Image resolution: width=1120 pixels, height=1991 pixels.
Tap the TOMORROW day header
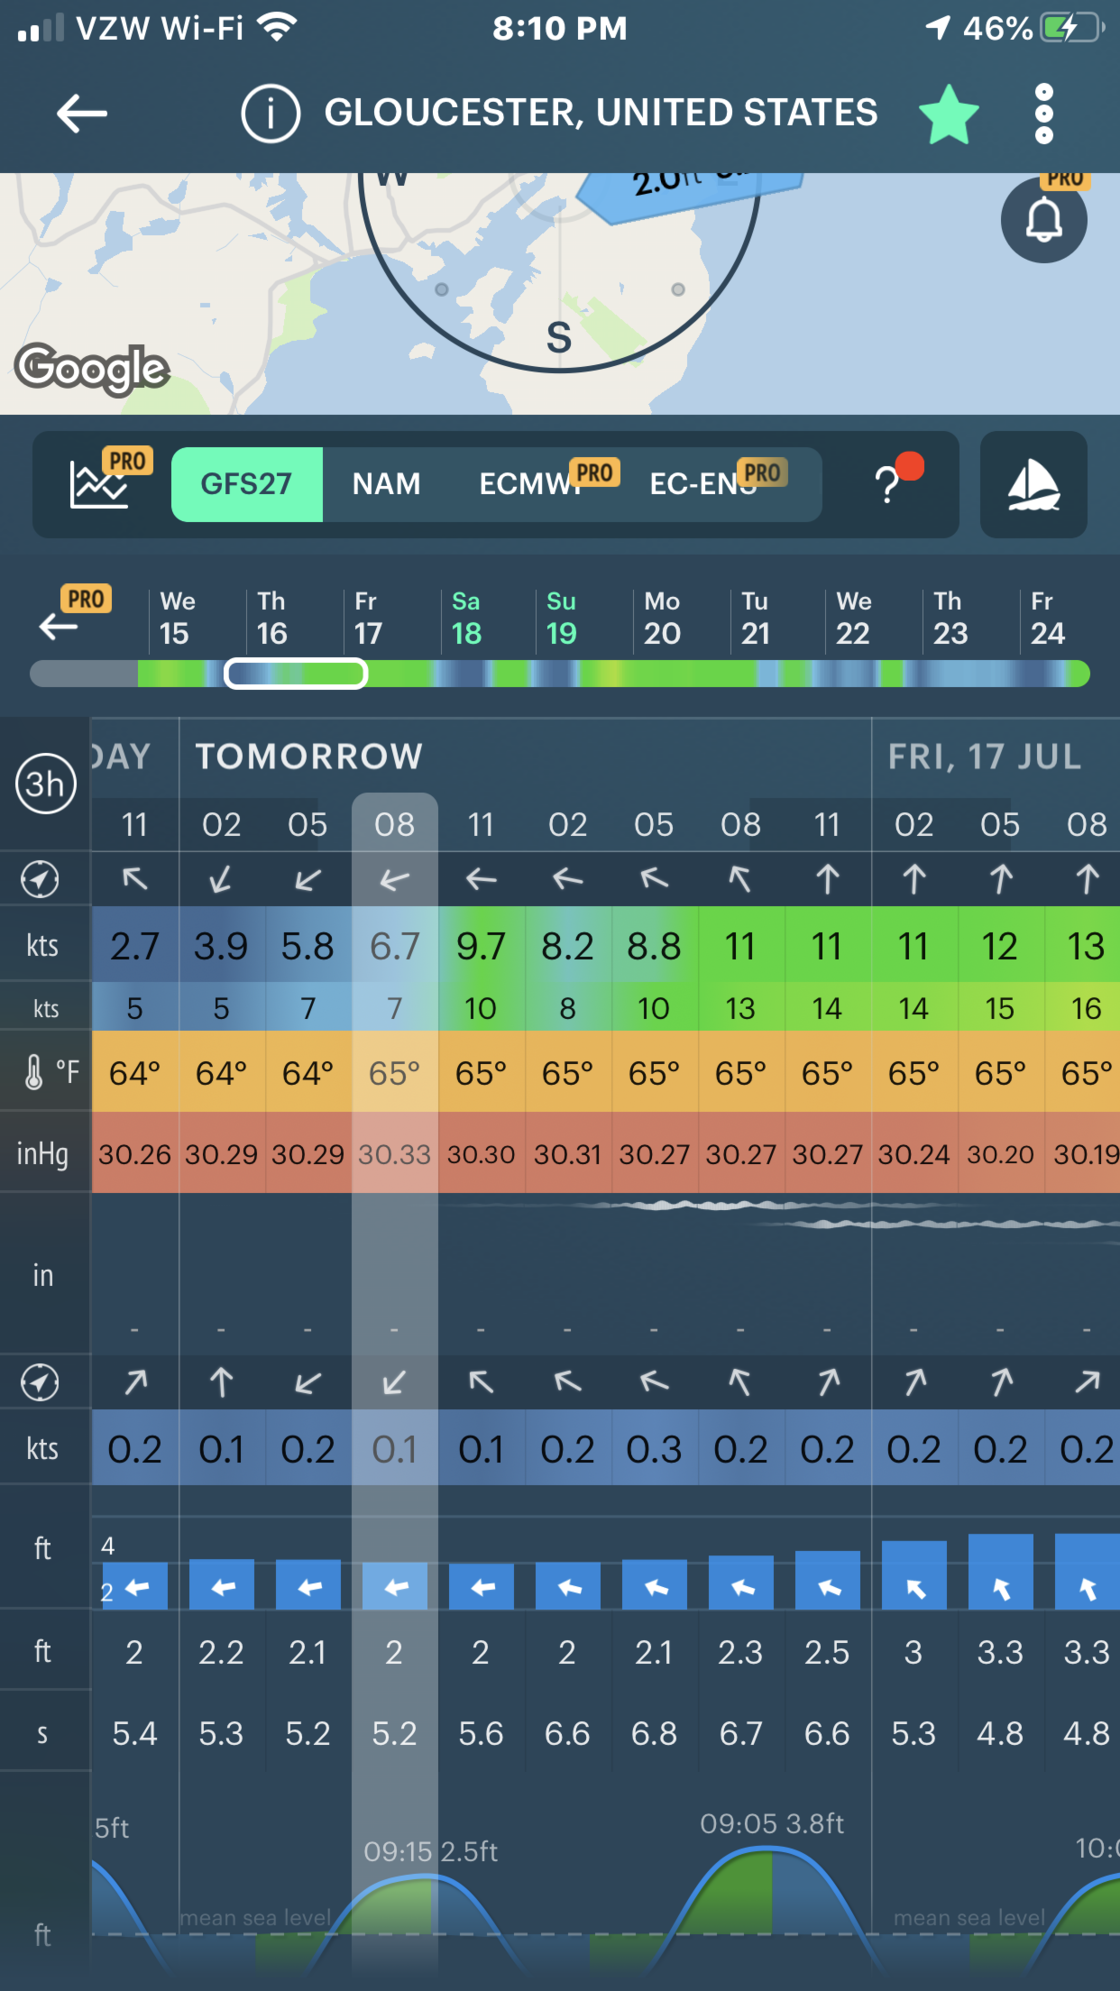pos(309,756)
